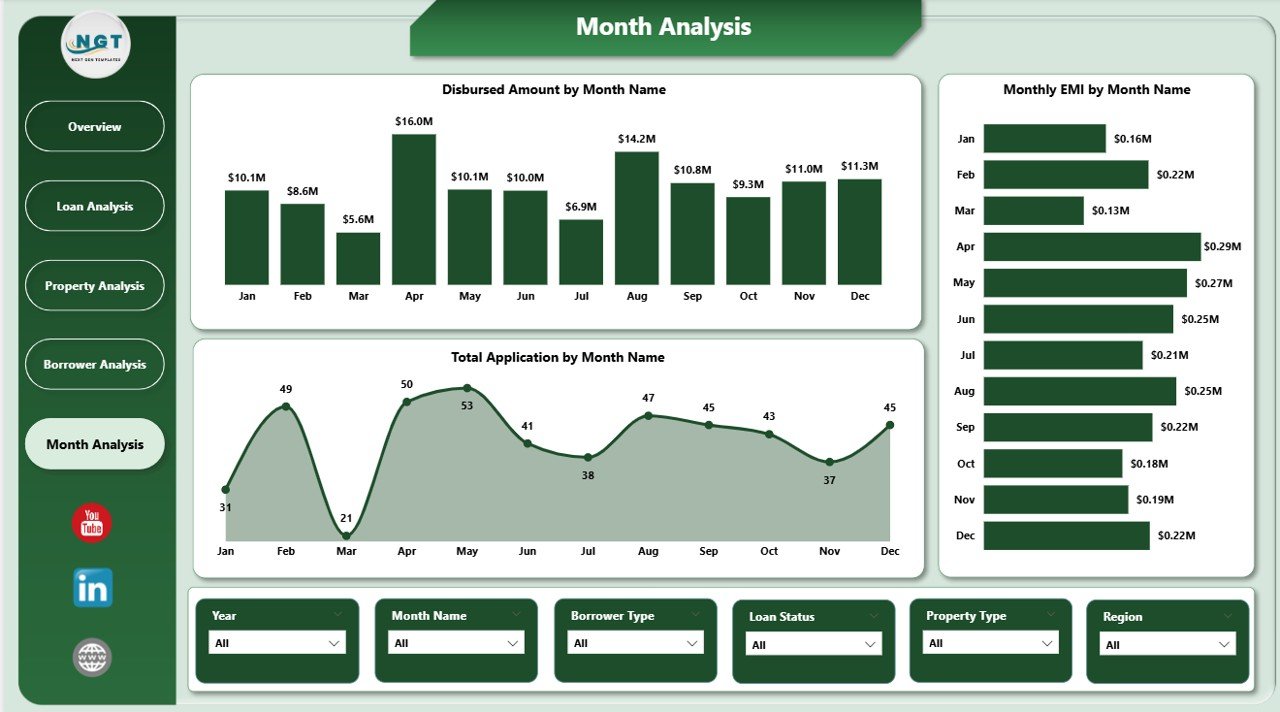
Task: Select the active Month Analysis tab
Action: tap(94, 443)
